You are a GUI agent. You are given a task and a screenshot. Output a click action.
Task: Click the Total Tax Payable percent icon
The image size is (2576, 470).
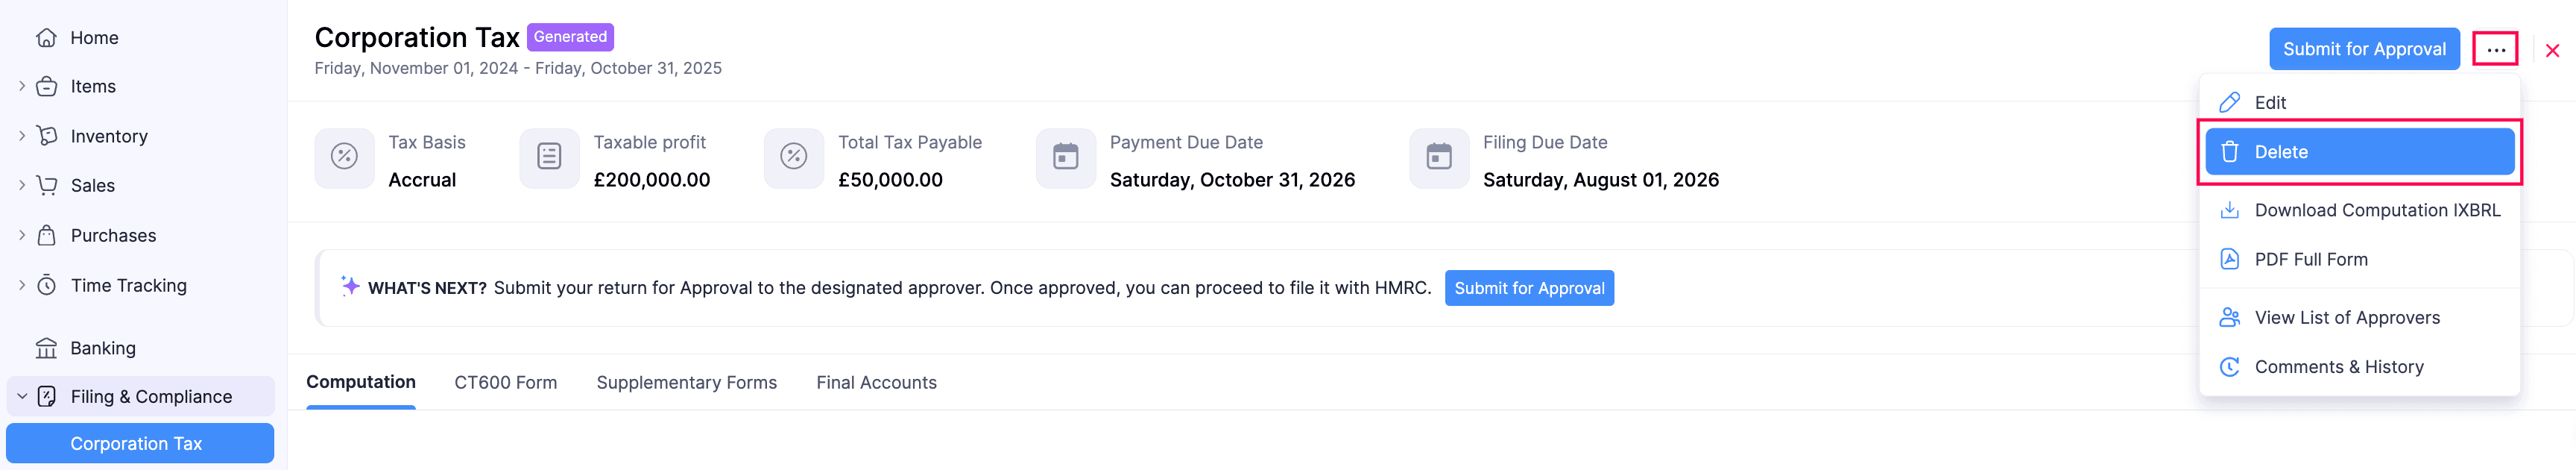pyautogui.click(x=793, y=157)
